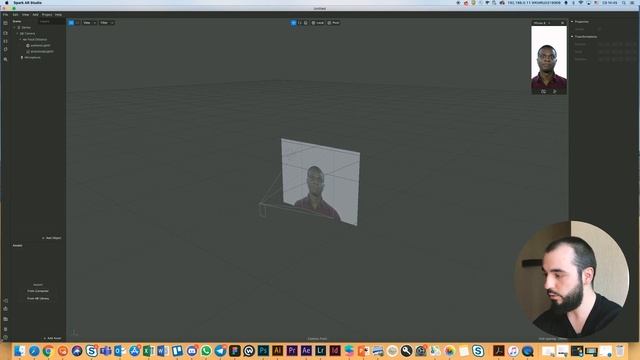Select the scale manipulator tool
640x360 pixels.
tap(306, 23)
